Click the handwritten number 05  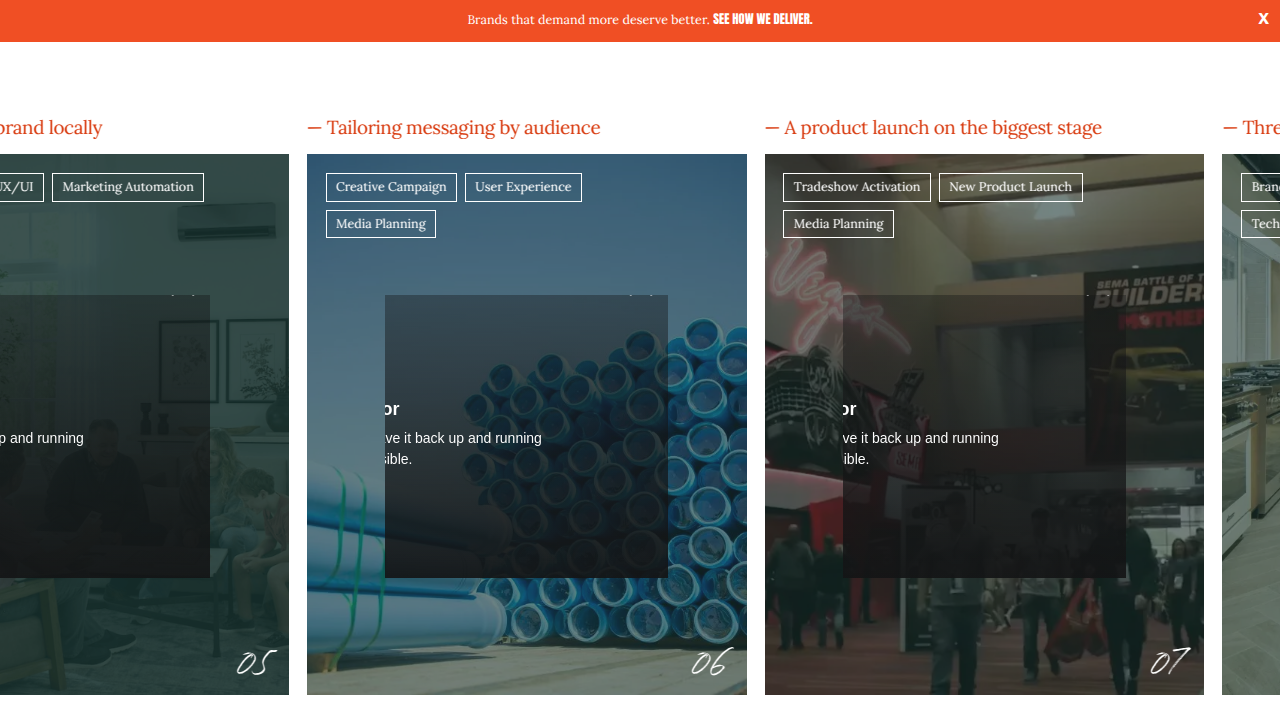point(255,662)
